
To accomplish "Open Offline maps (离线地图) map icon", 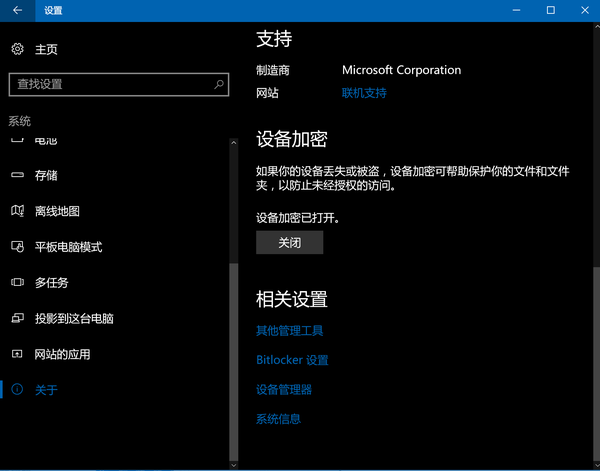I will click(17, 210).
